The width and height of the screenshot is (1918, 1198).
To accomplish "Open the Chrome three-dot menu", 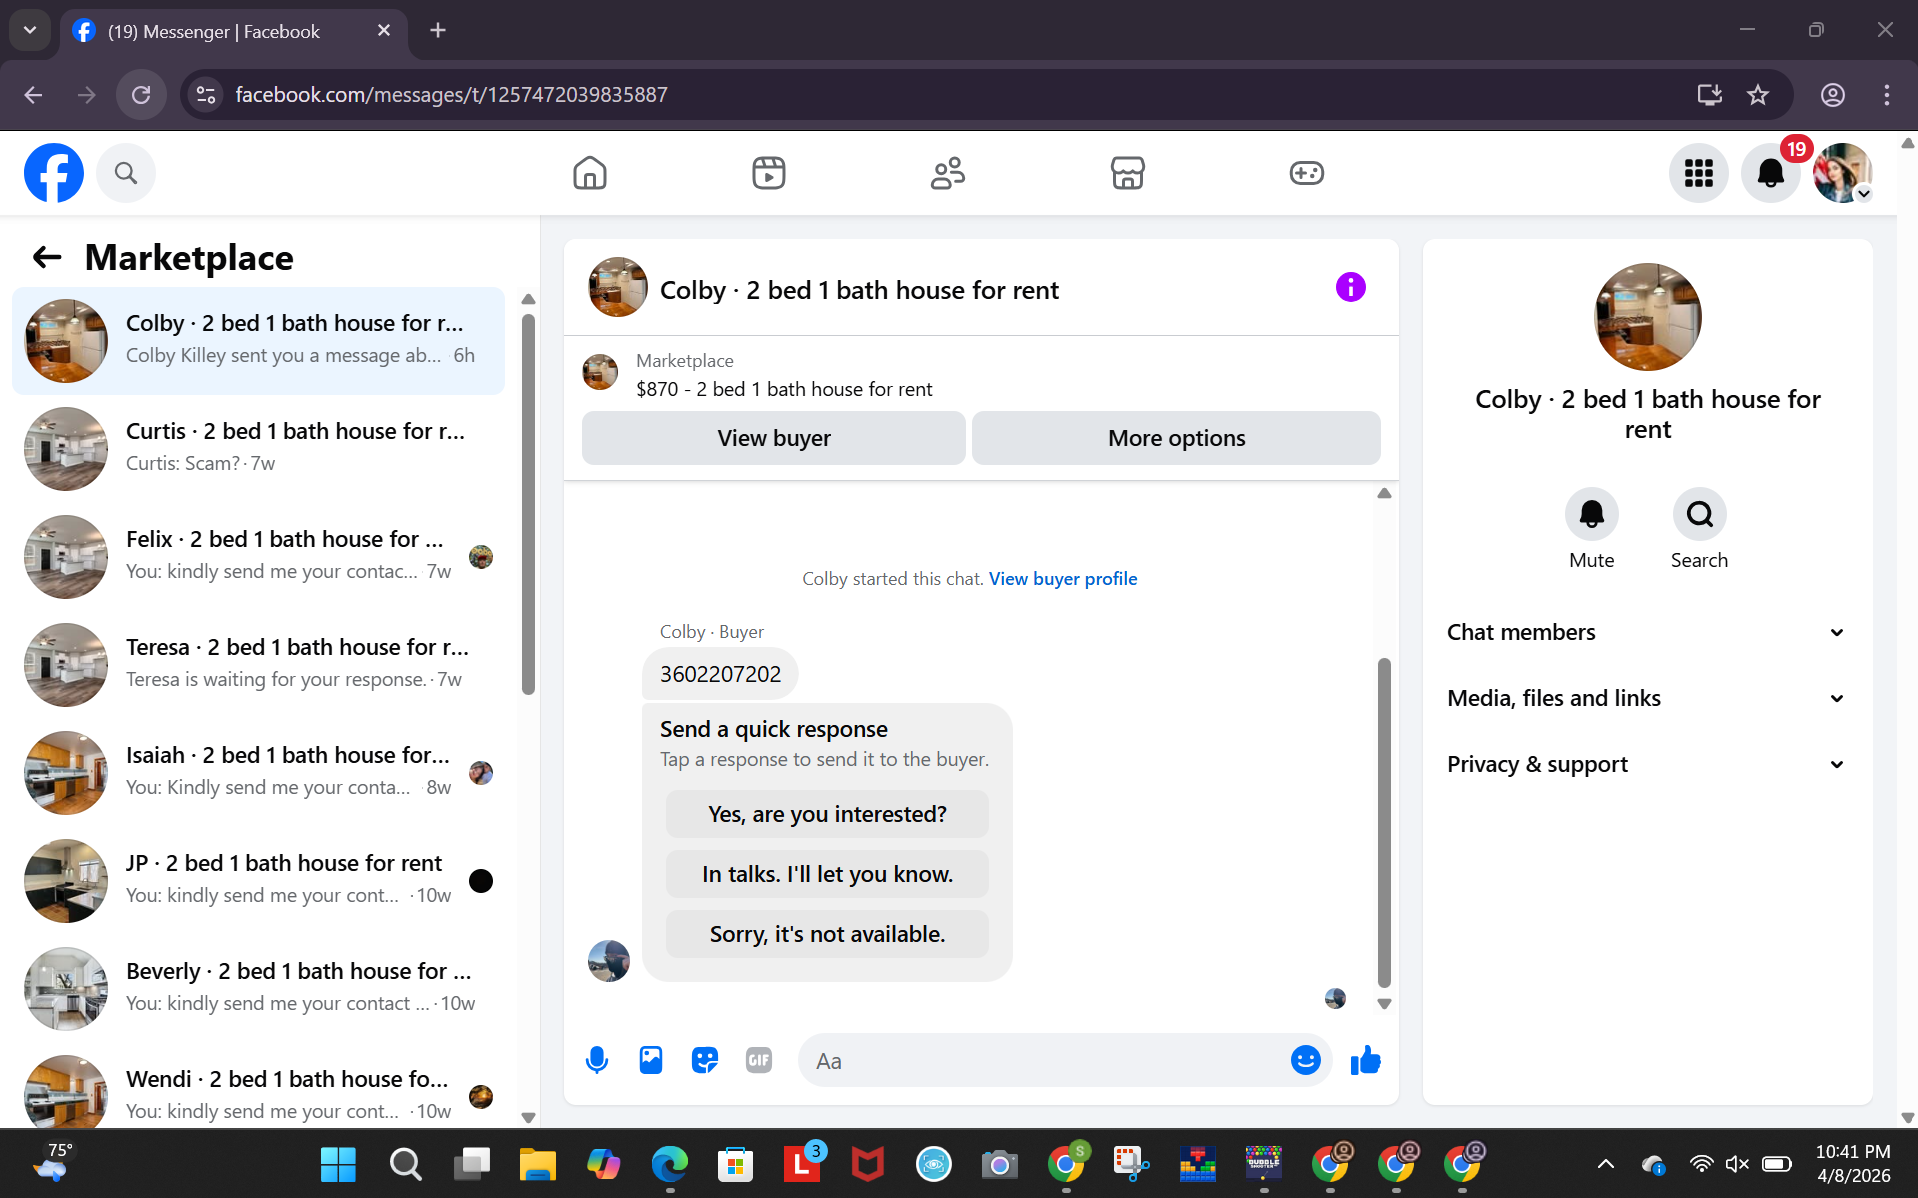I will point(1886,95).
